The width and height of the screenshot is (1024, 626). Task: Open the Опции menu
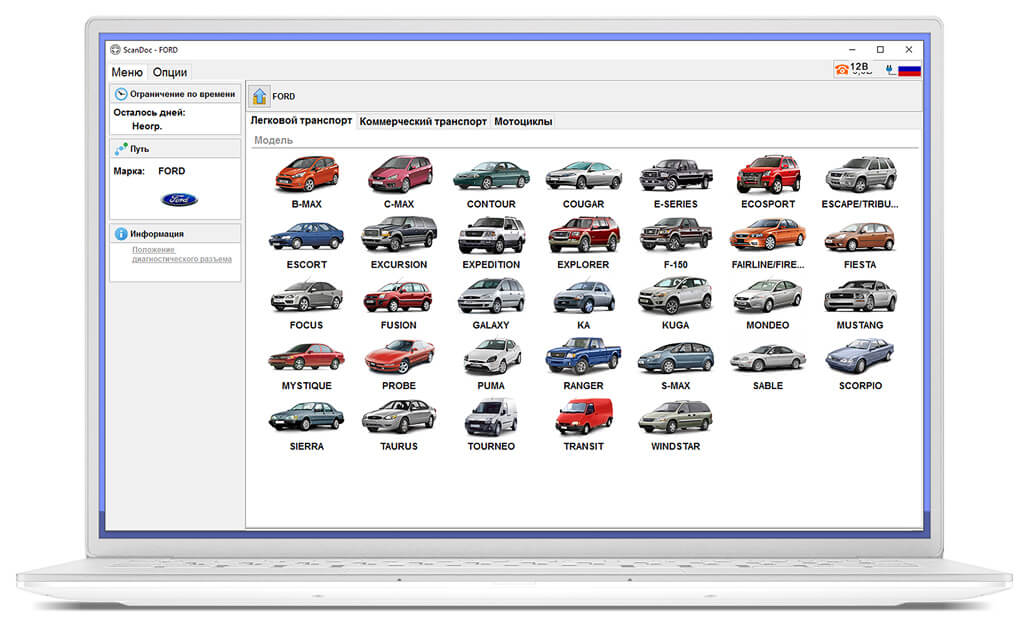point(170,72)
